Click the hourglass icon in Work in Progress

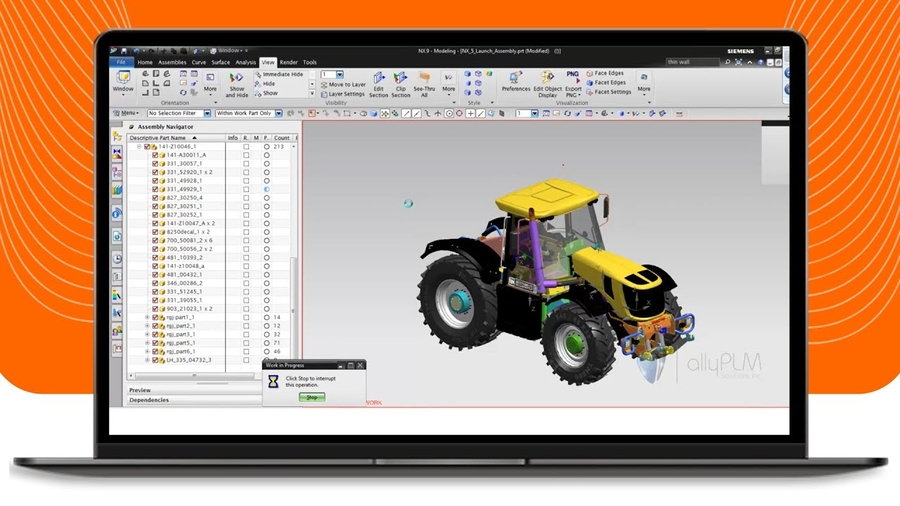click(x=274, y=382)
